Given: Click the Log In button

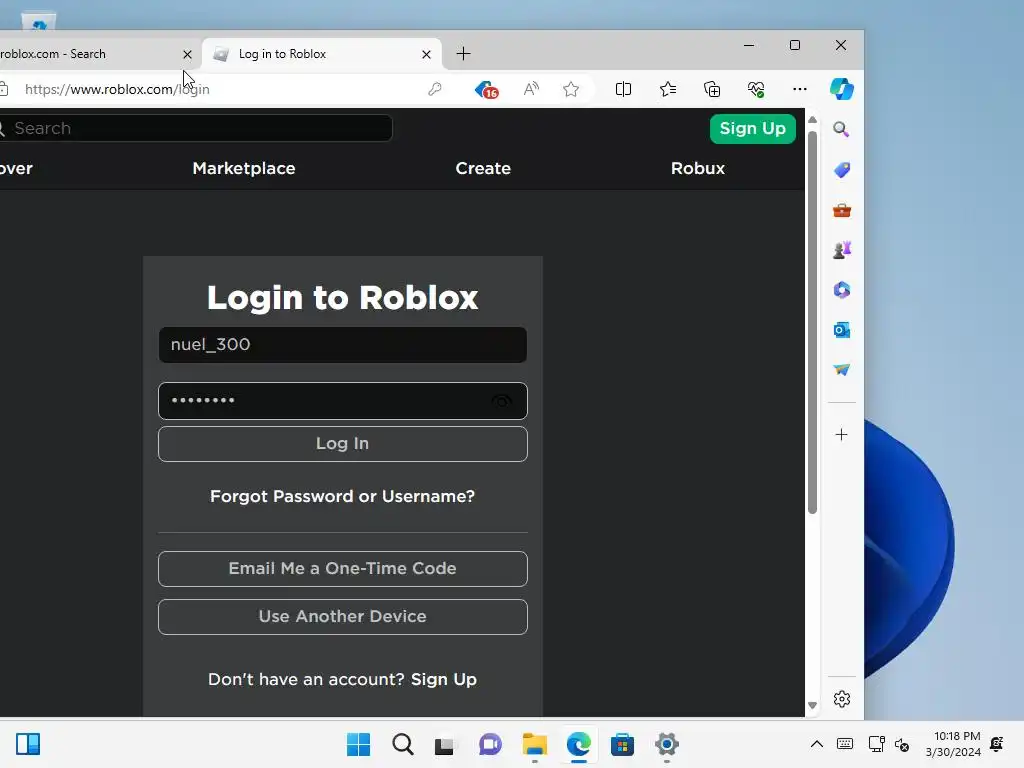Looking at the screenshot, I should coord(343,444).
